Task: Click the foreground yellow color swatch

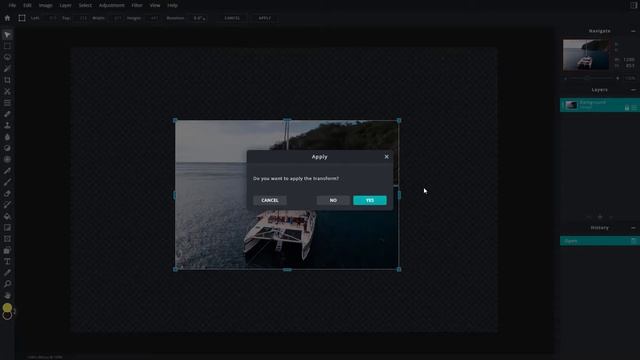Action: tap(7, 307)
